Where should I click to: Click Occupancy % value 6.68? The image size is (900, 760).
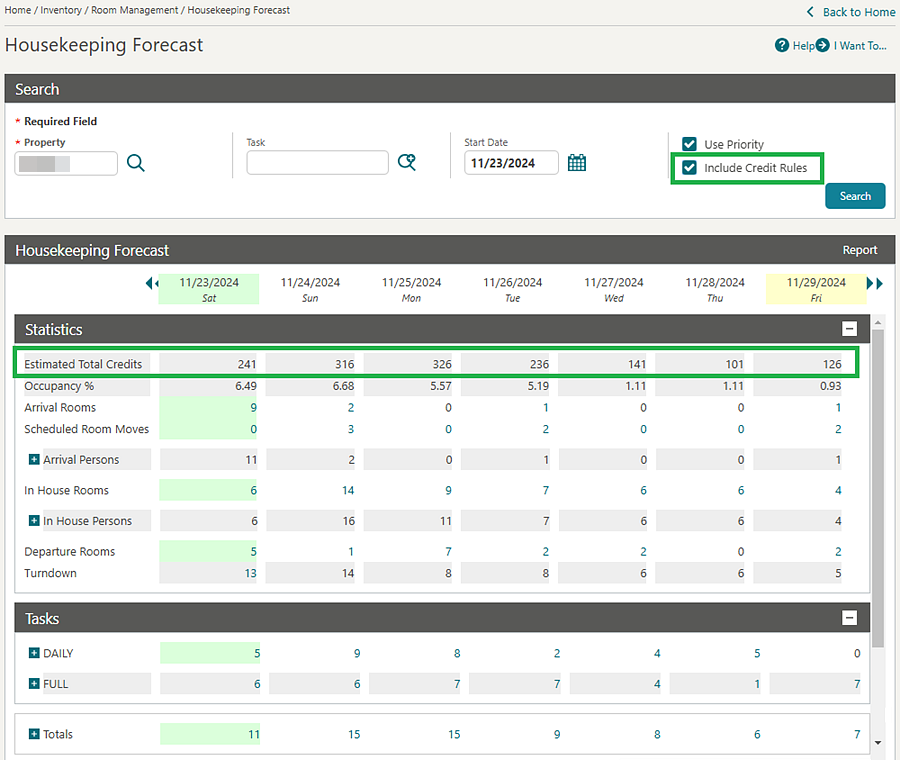pos(343,386)
